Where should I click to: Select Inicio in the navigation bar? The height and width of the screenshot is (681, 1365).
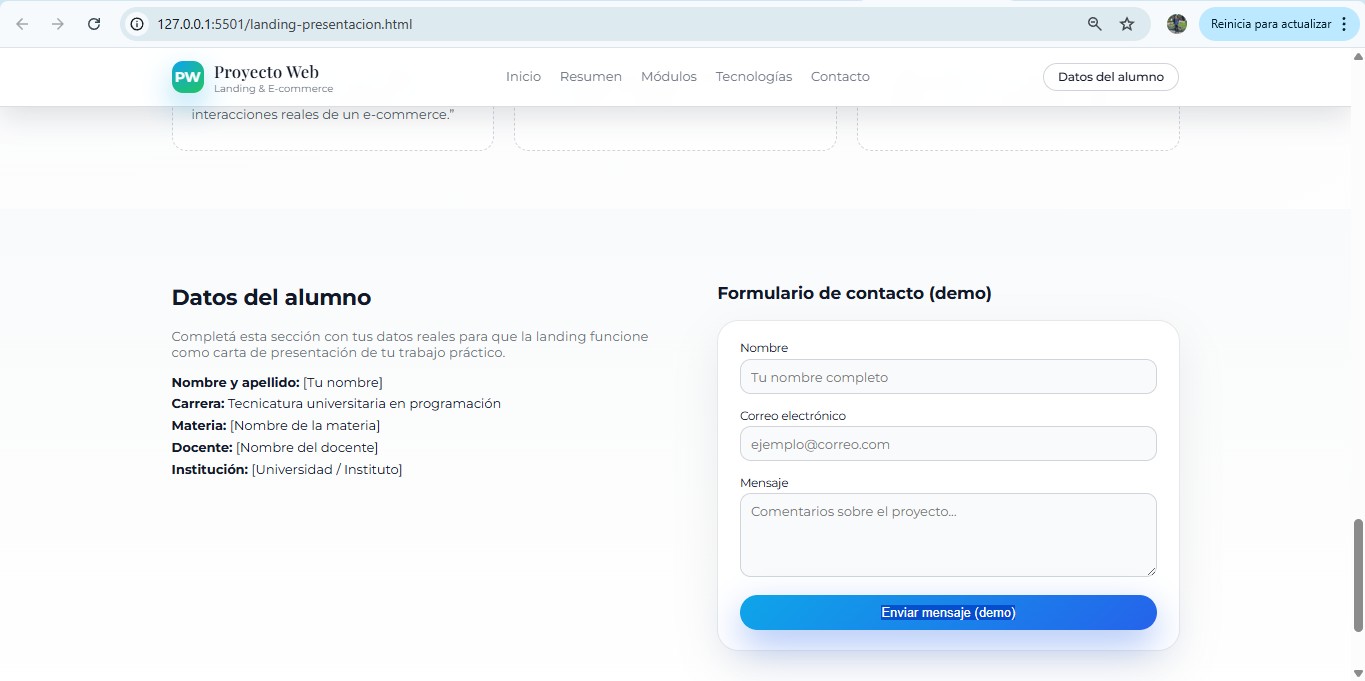click(x=523, y=76)
